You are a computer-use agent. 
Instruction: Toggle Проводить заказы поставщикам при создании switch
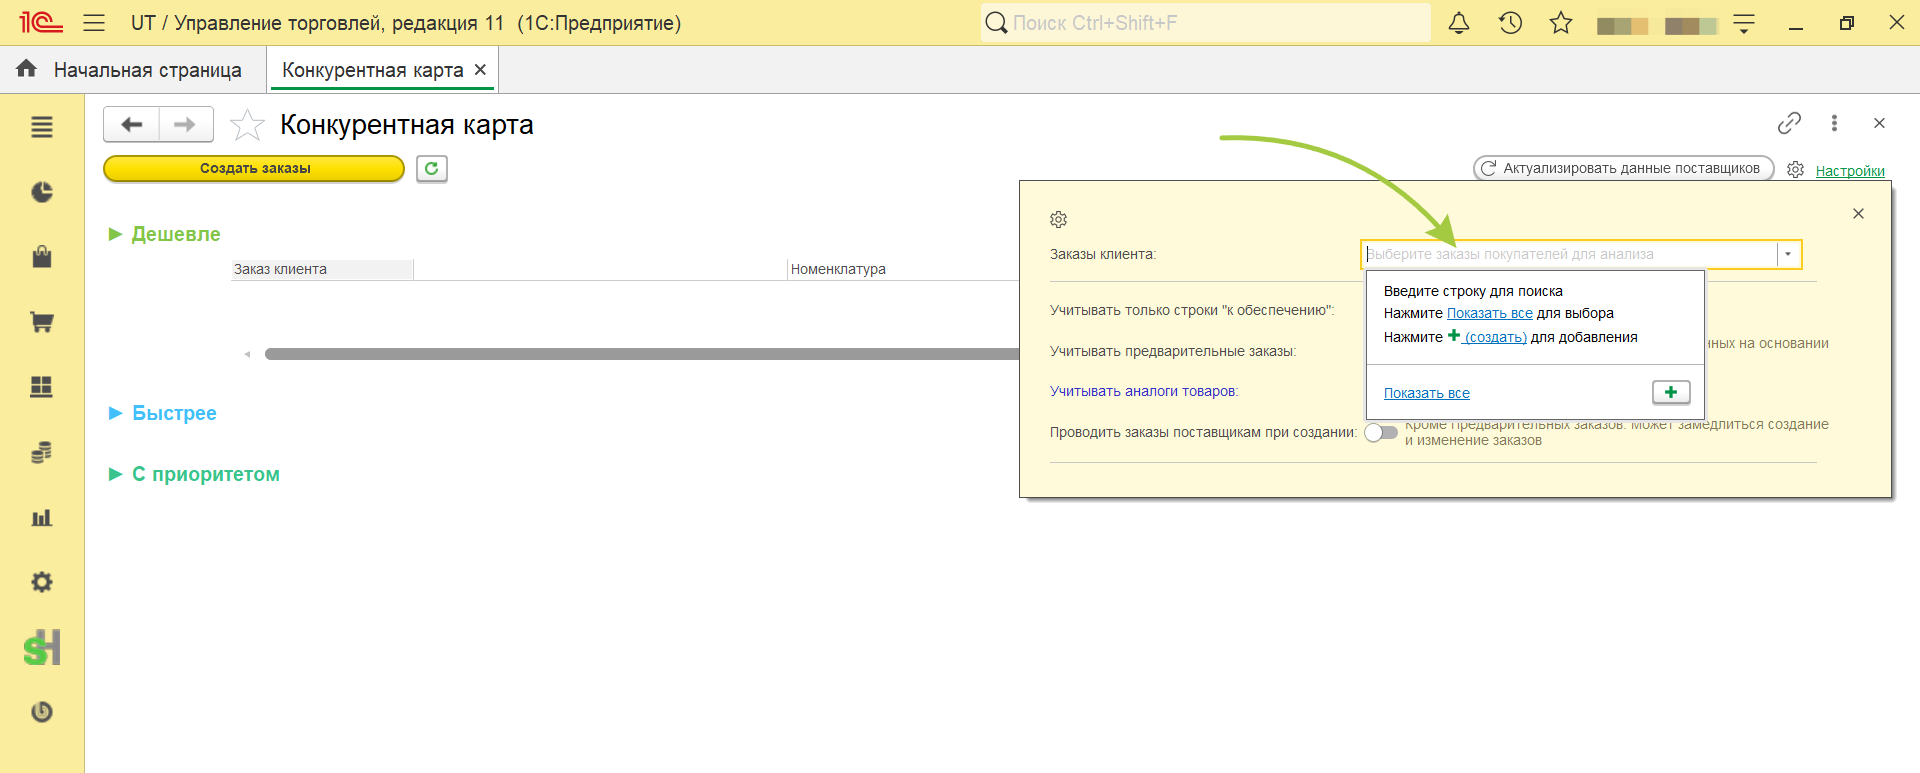[x=1381, y=433]
